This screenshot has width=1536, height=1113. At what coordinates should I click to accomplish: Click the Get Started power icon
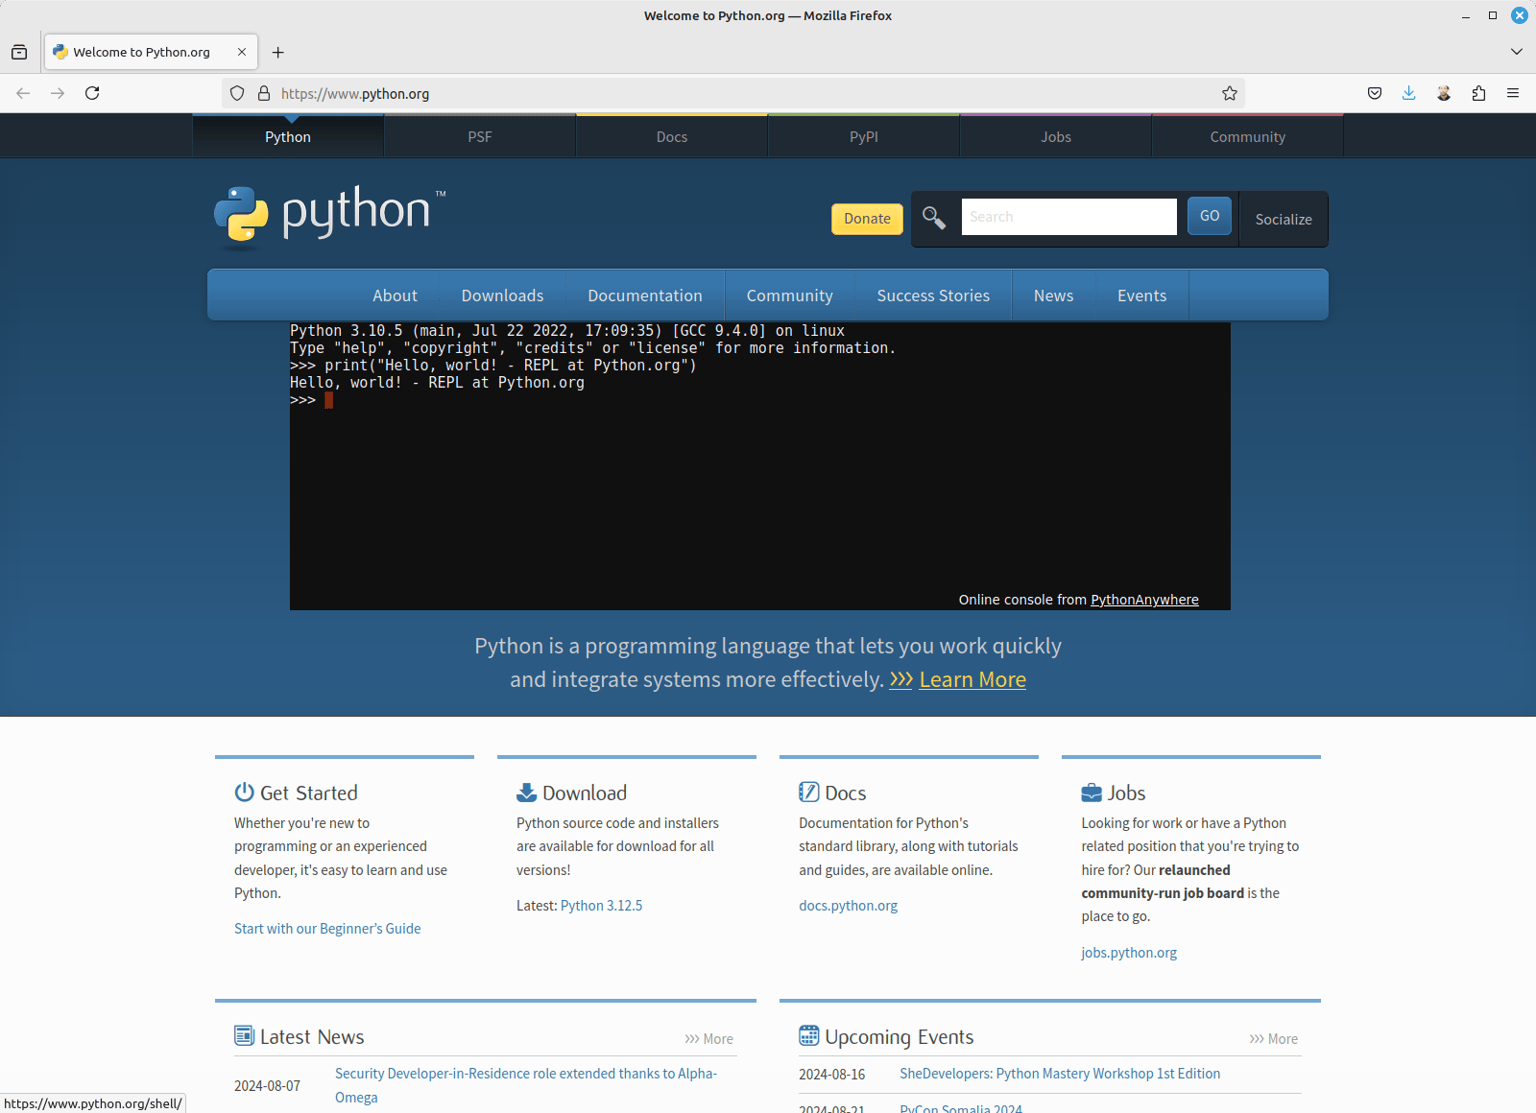tap(244, 792)
